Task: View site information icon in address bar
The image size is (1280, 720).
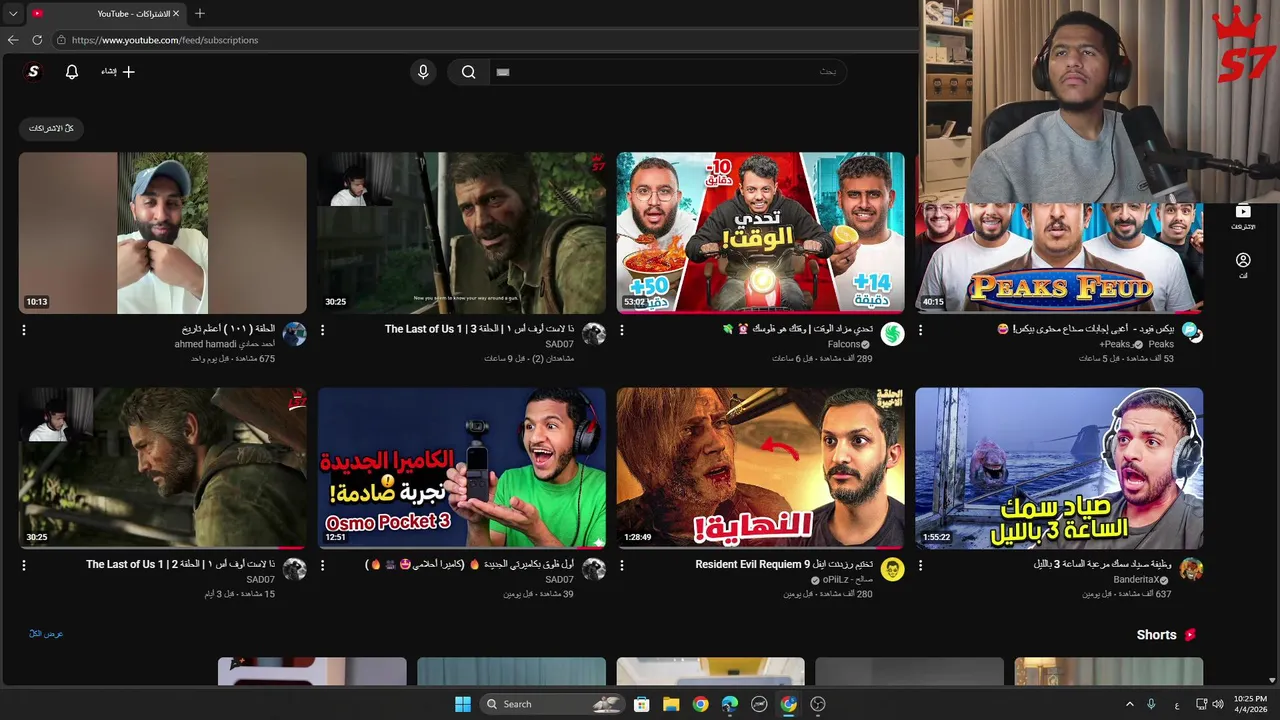Action: 61,40
